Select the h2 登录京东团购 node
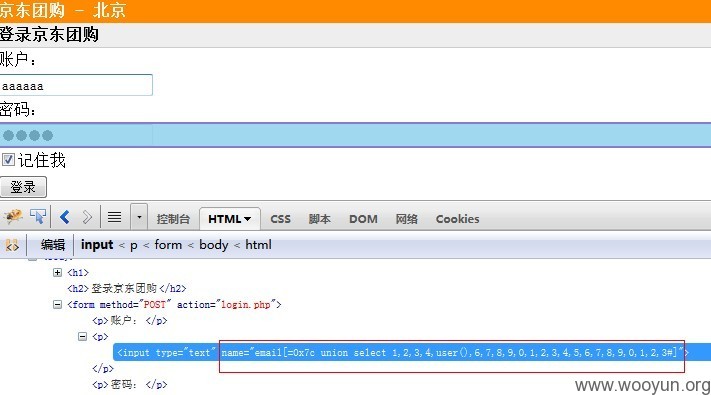711x395 pixels. pos(127,288)
